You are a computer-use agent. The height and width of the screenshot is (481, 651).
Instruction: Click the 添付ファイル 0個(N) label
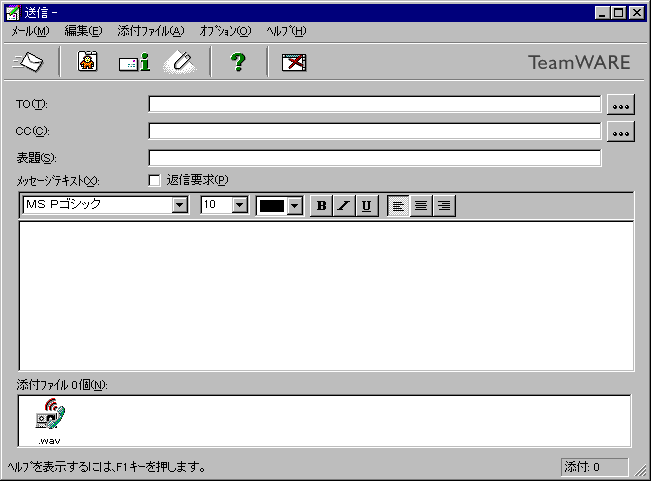(62, 385)
